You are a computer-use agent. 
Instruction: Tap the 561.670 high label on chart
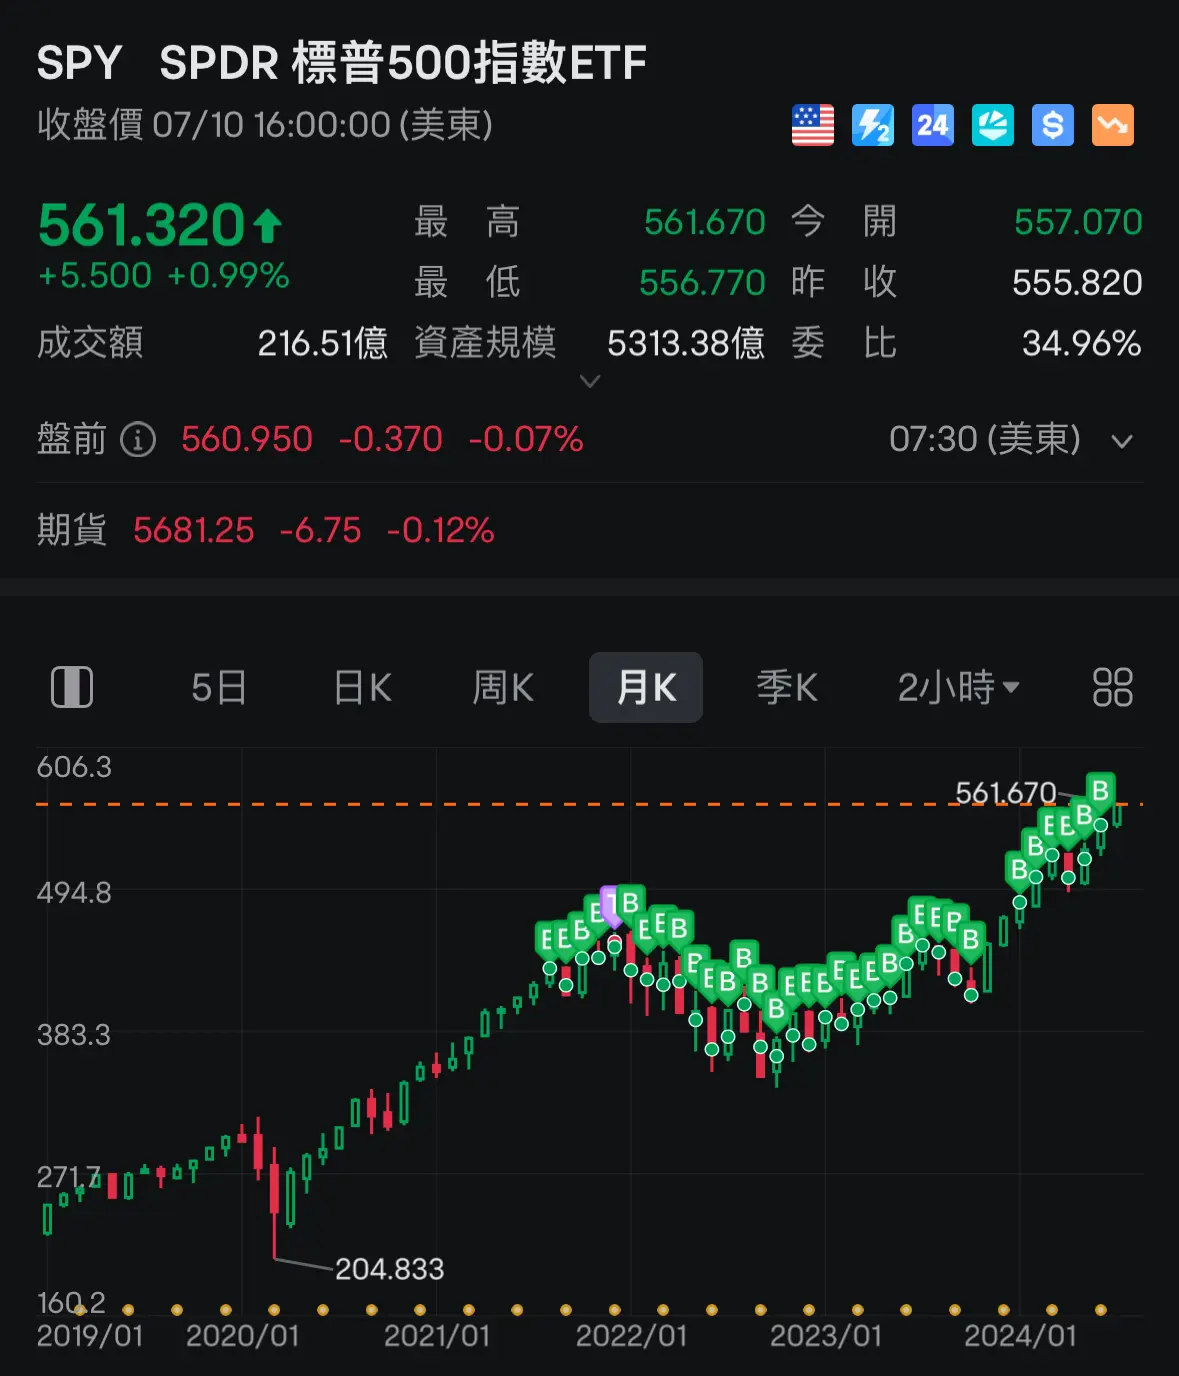[x=1006, y=793]
